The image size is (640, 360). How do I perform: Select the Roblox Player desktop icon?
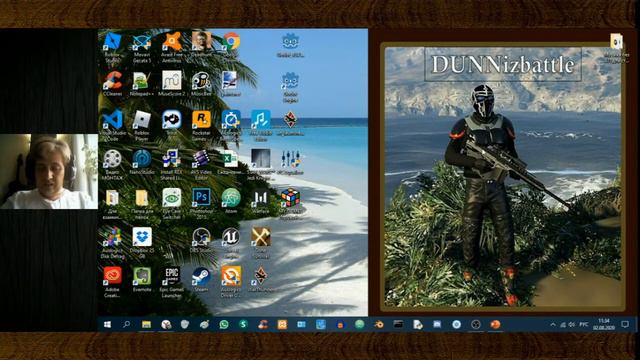[142, 124]
